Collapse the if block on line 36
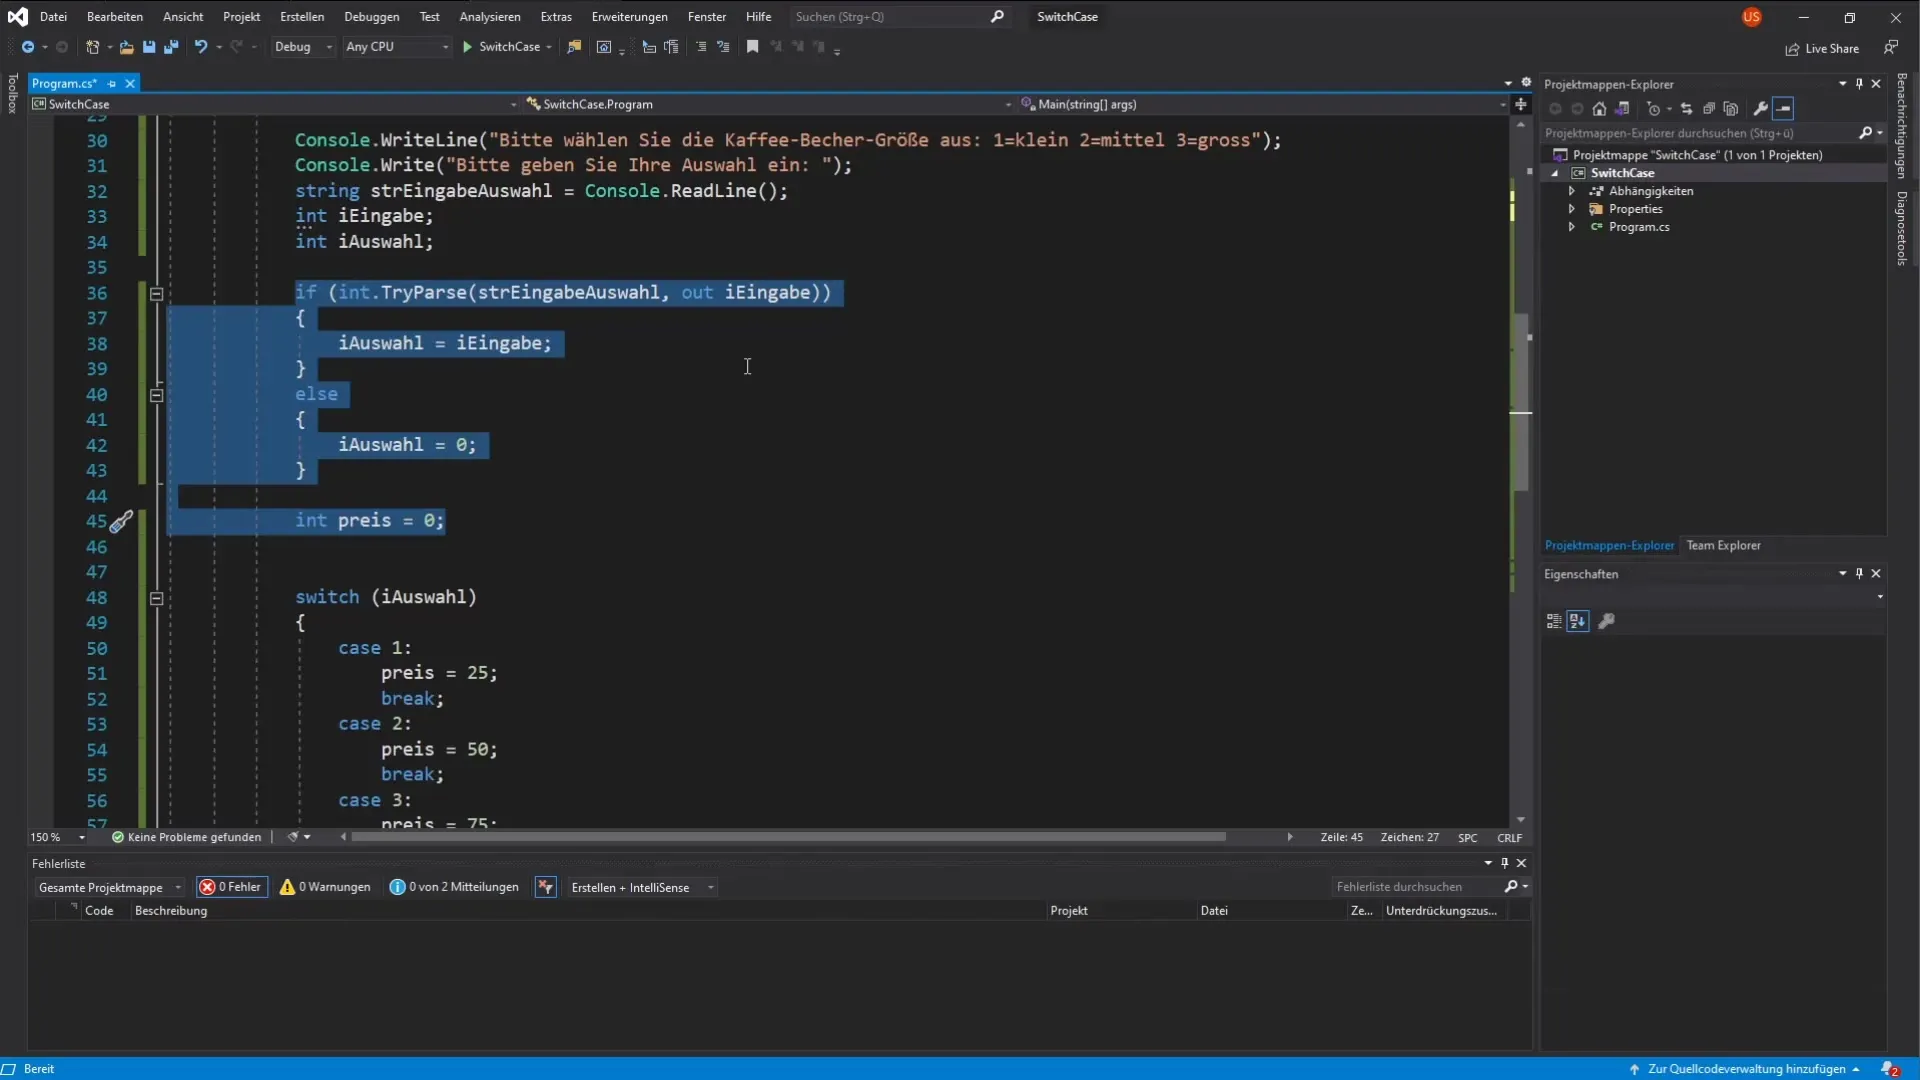 pyautogui.click(x=157, y=294)
